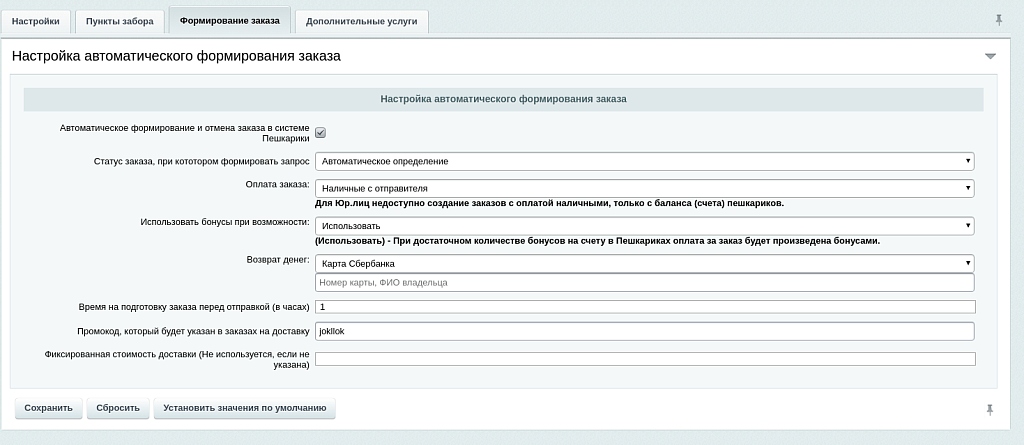
Task: Click the 'Сбросить' button
Action: pos(118,408)
